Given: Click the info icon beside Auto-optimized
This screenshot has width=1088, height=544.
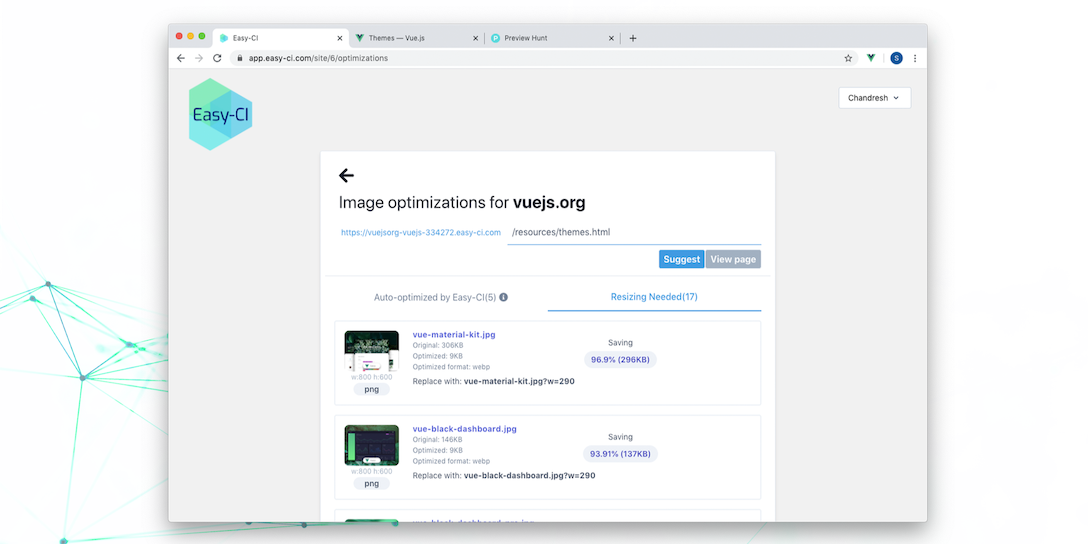Looking at the screenshot, I should [504, 297].
